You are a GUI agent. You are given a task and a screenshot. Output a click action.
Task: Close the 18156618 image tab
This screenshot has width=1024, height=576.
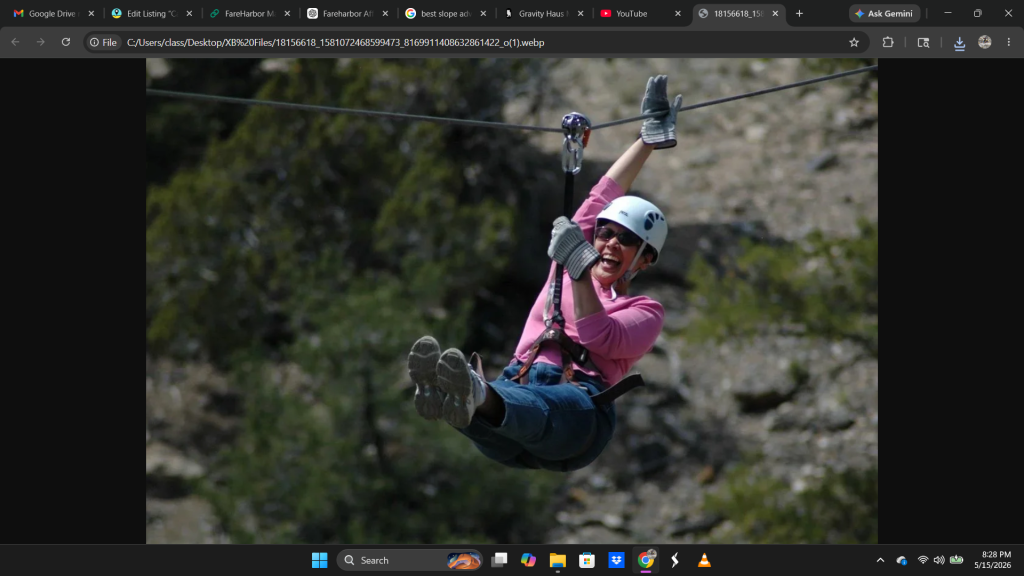(775, 13)
